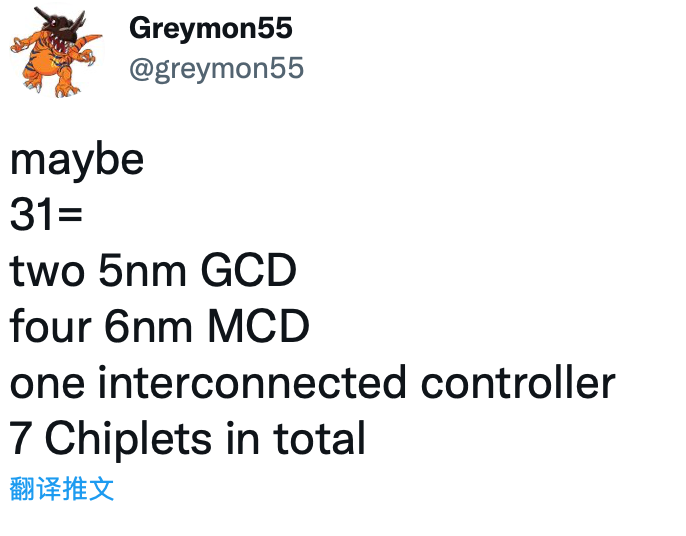Open the @greymon55 handle link
The image size is (686, 536).
click(x=217, y=69)
